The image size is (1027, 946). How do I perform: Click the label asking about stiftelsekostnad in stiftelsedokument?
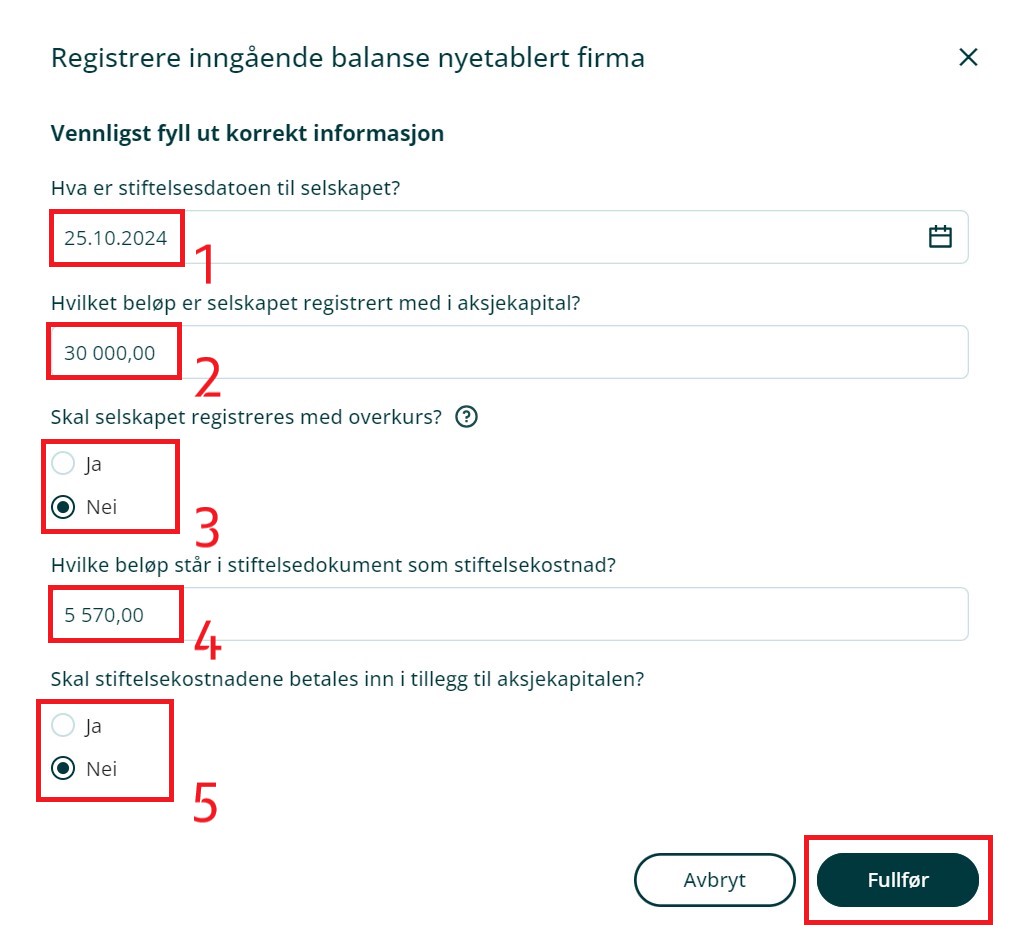[333, 565]
